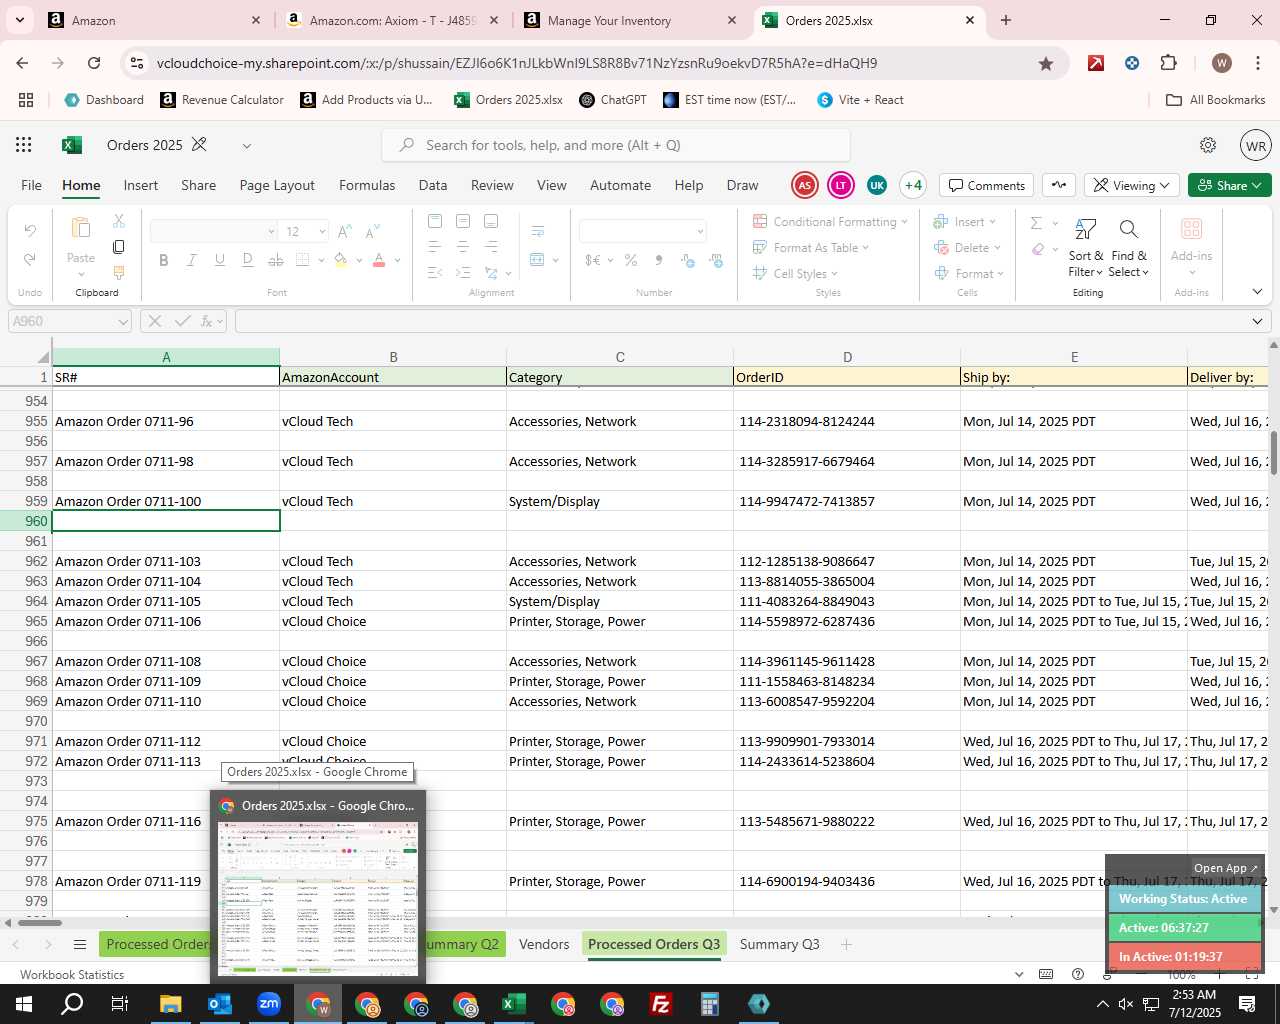The image size is (1280, 1024).
Task: Toggle Align Left
Action: tap(435, 247)
